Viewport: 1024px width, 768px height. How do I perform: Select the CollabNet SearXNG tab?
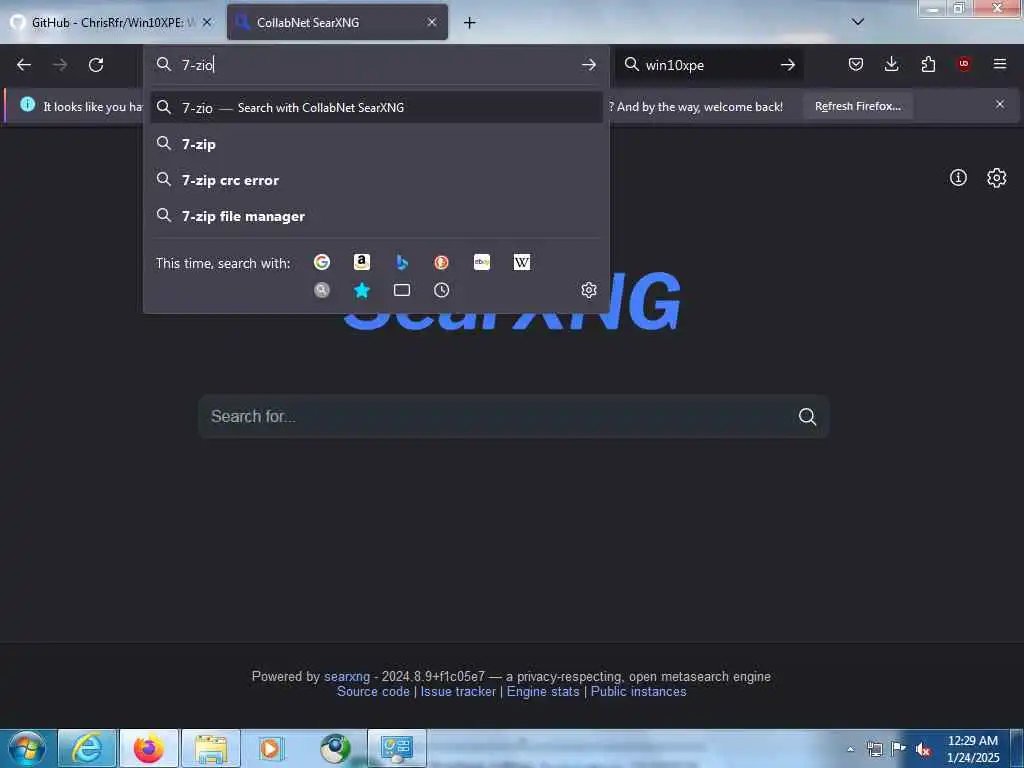[x=337, y=22]
